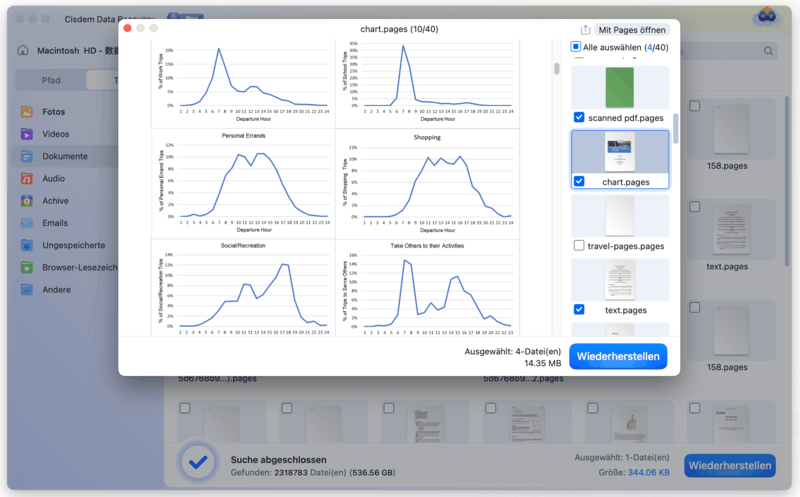Select the text.pages thumbnail in main grid
The width and height of the screenshot is (800, 497).
click(731, 230)
